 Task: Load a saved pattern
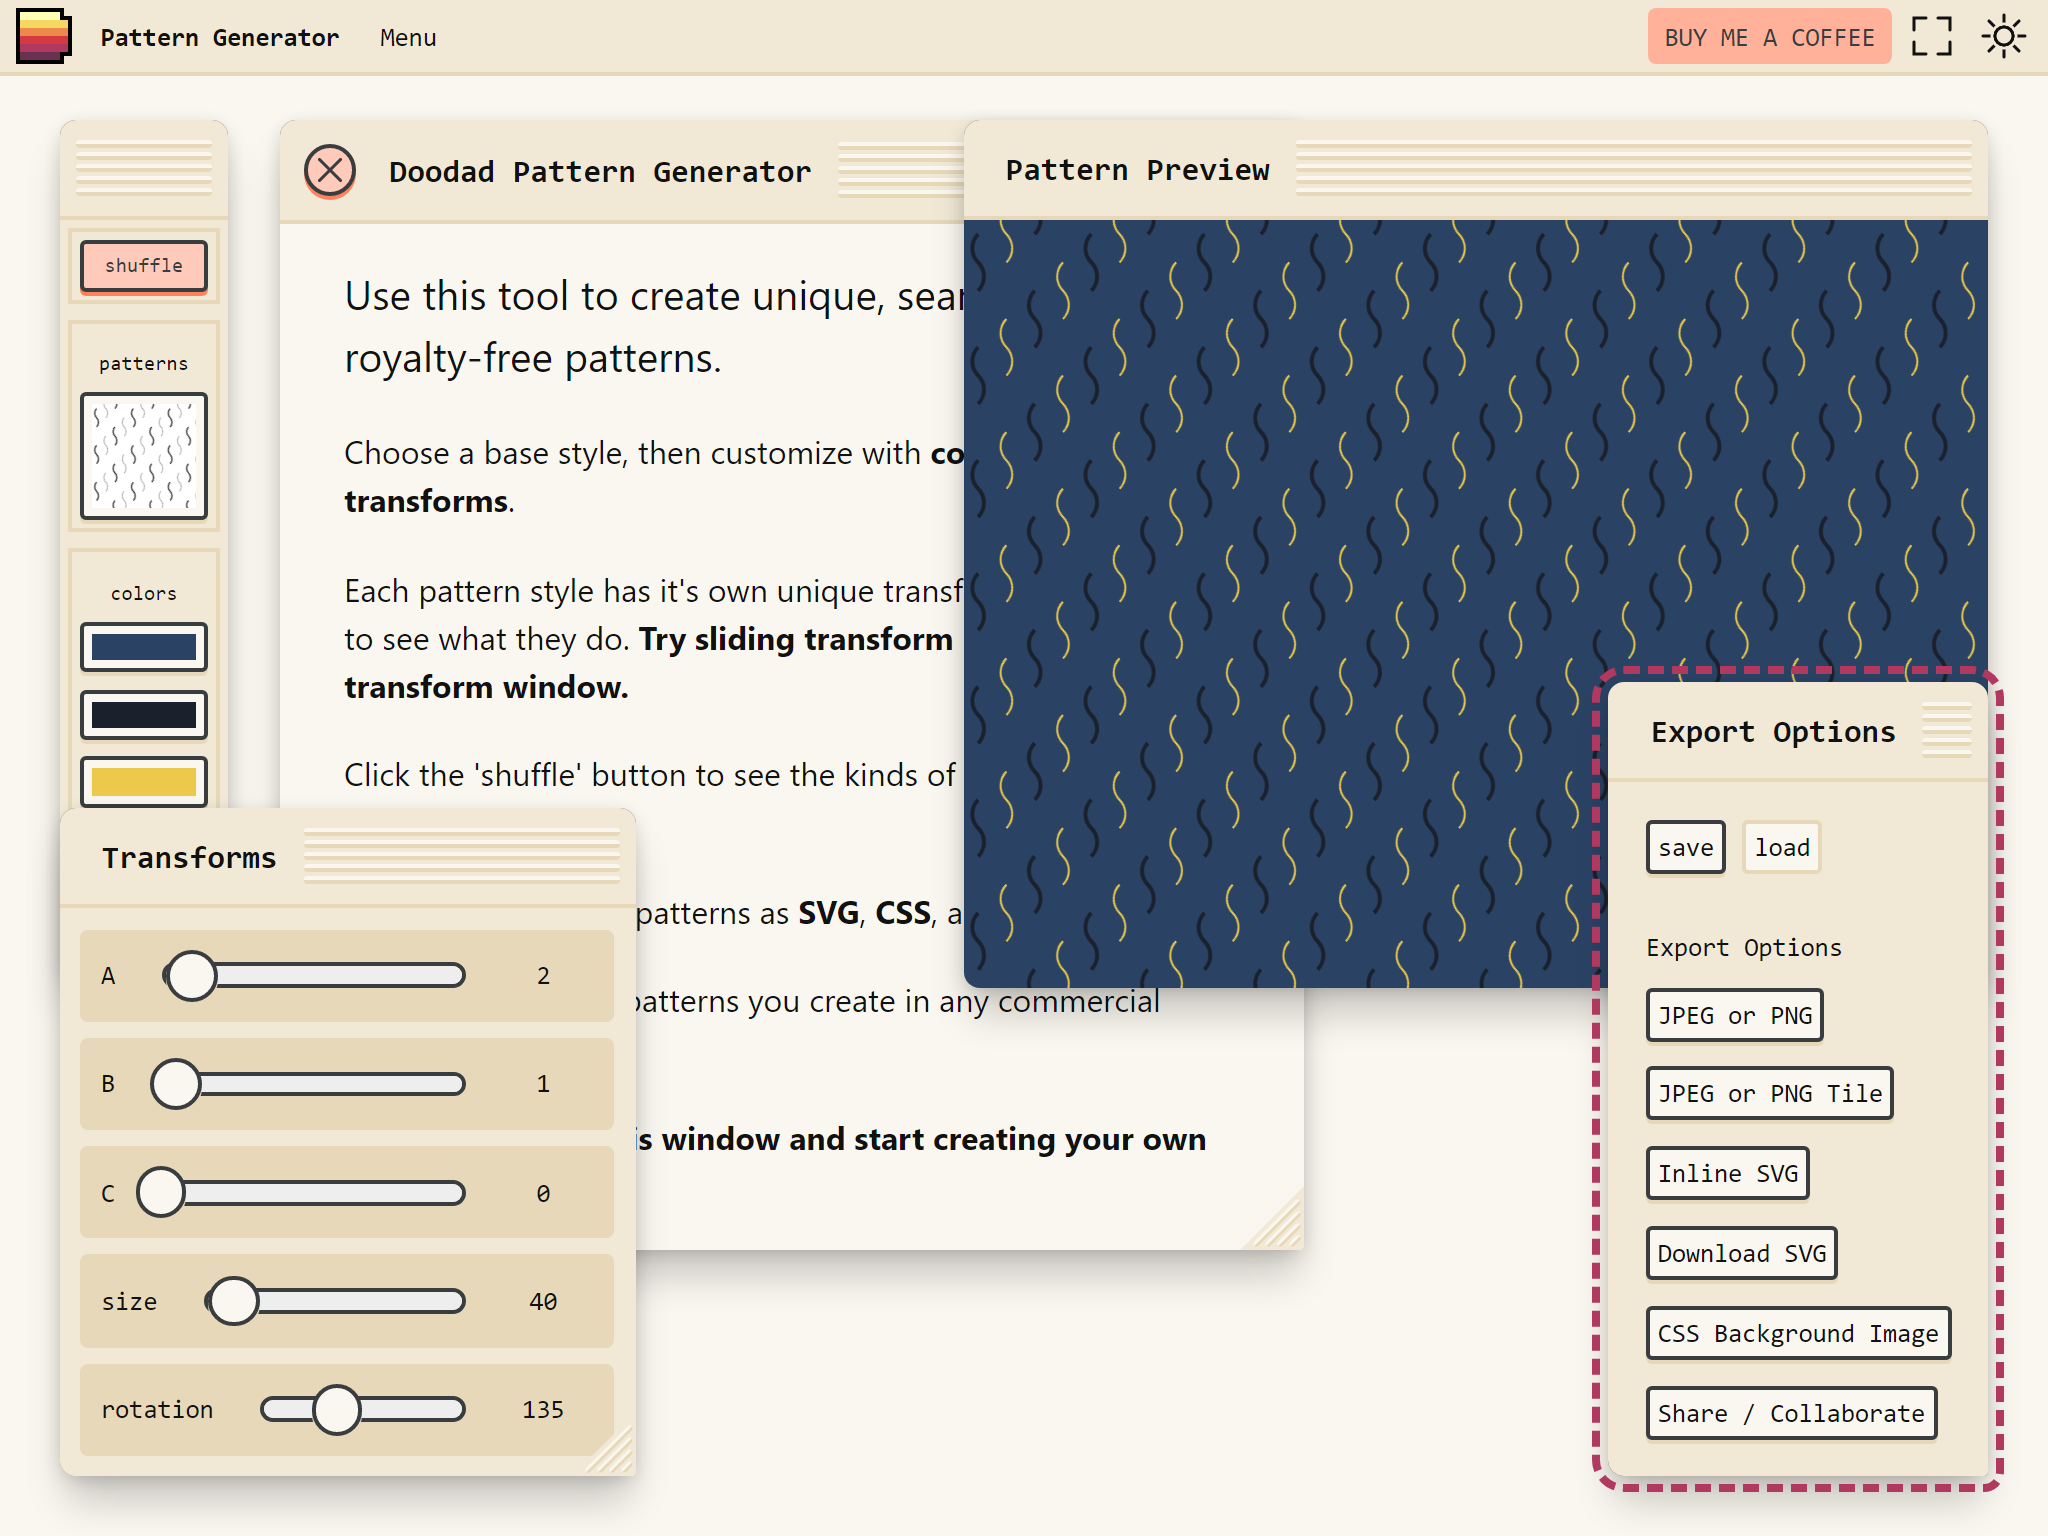coord(1781,847)
